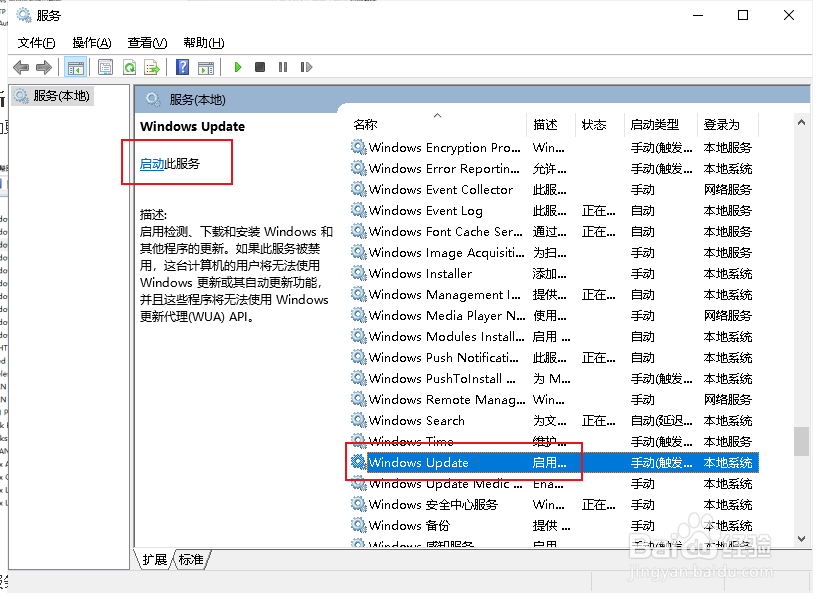Select Windows Management Instrumentation row
This screenshot has width=820, height=600.
553,294
